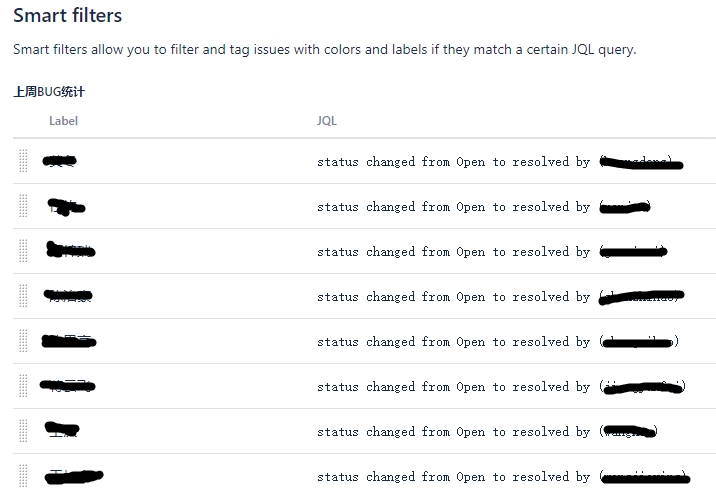Select the third row's drag handle

23,251
